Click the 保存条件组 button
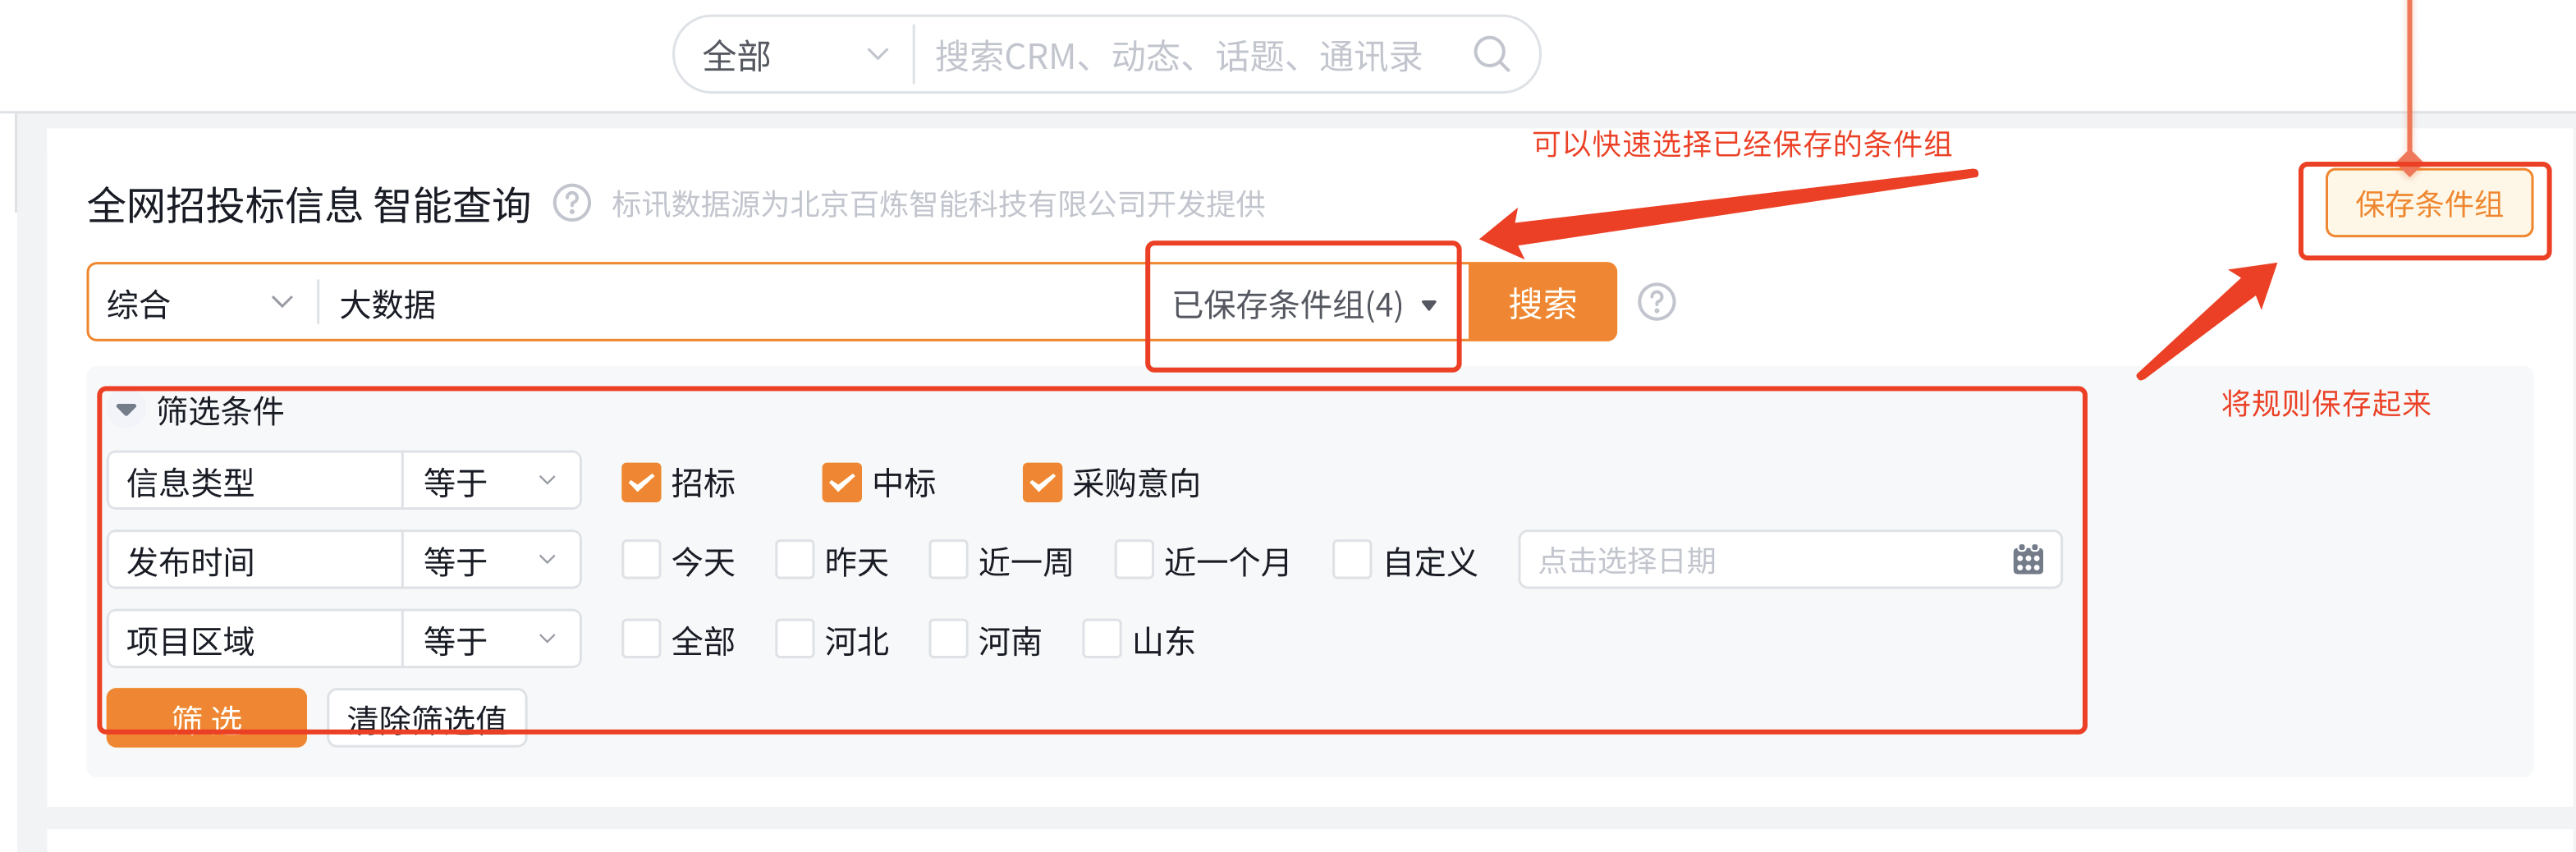The height and width of the screenshot is (852, 2576). click(x=2428, y=204)
